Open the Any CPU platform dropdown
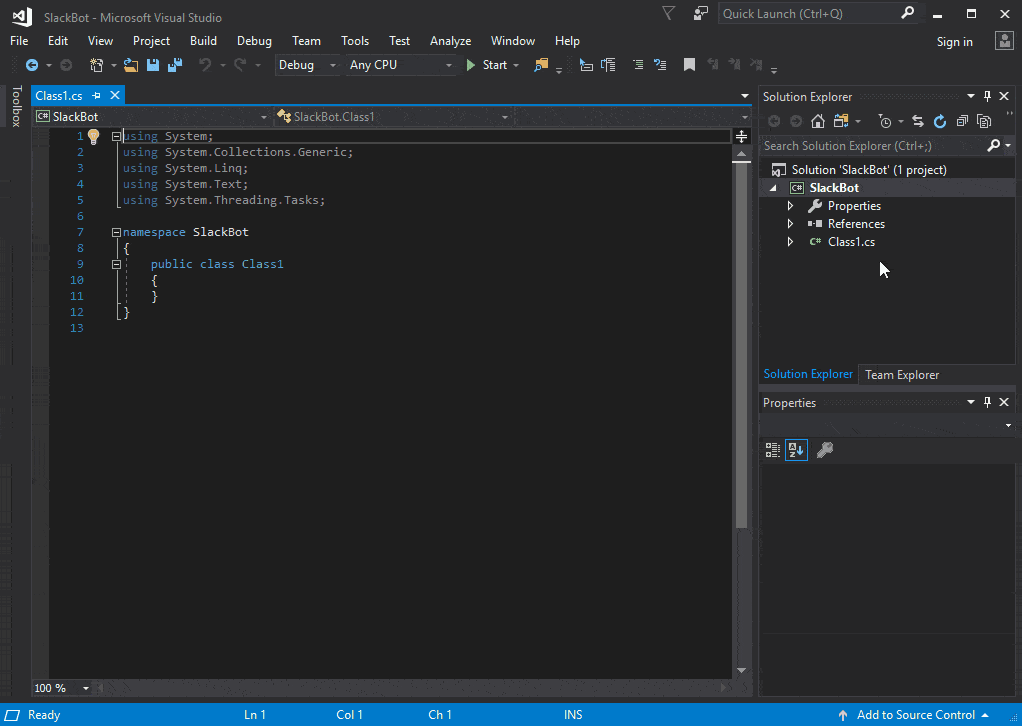Image resolution: width=1022 pixels, height=726 pixels. [x=400, y=65]
